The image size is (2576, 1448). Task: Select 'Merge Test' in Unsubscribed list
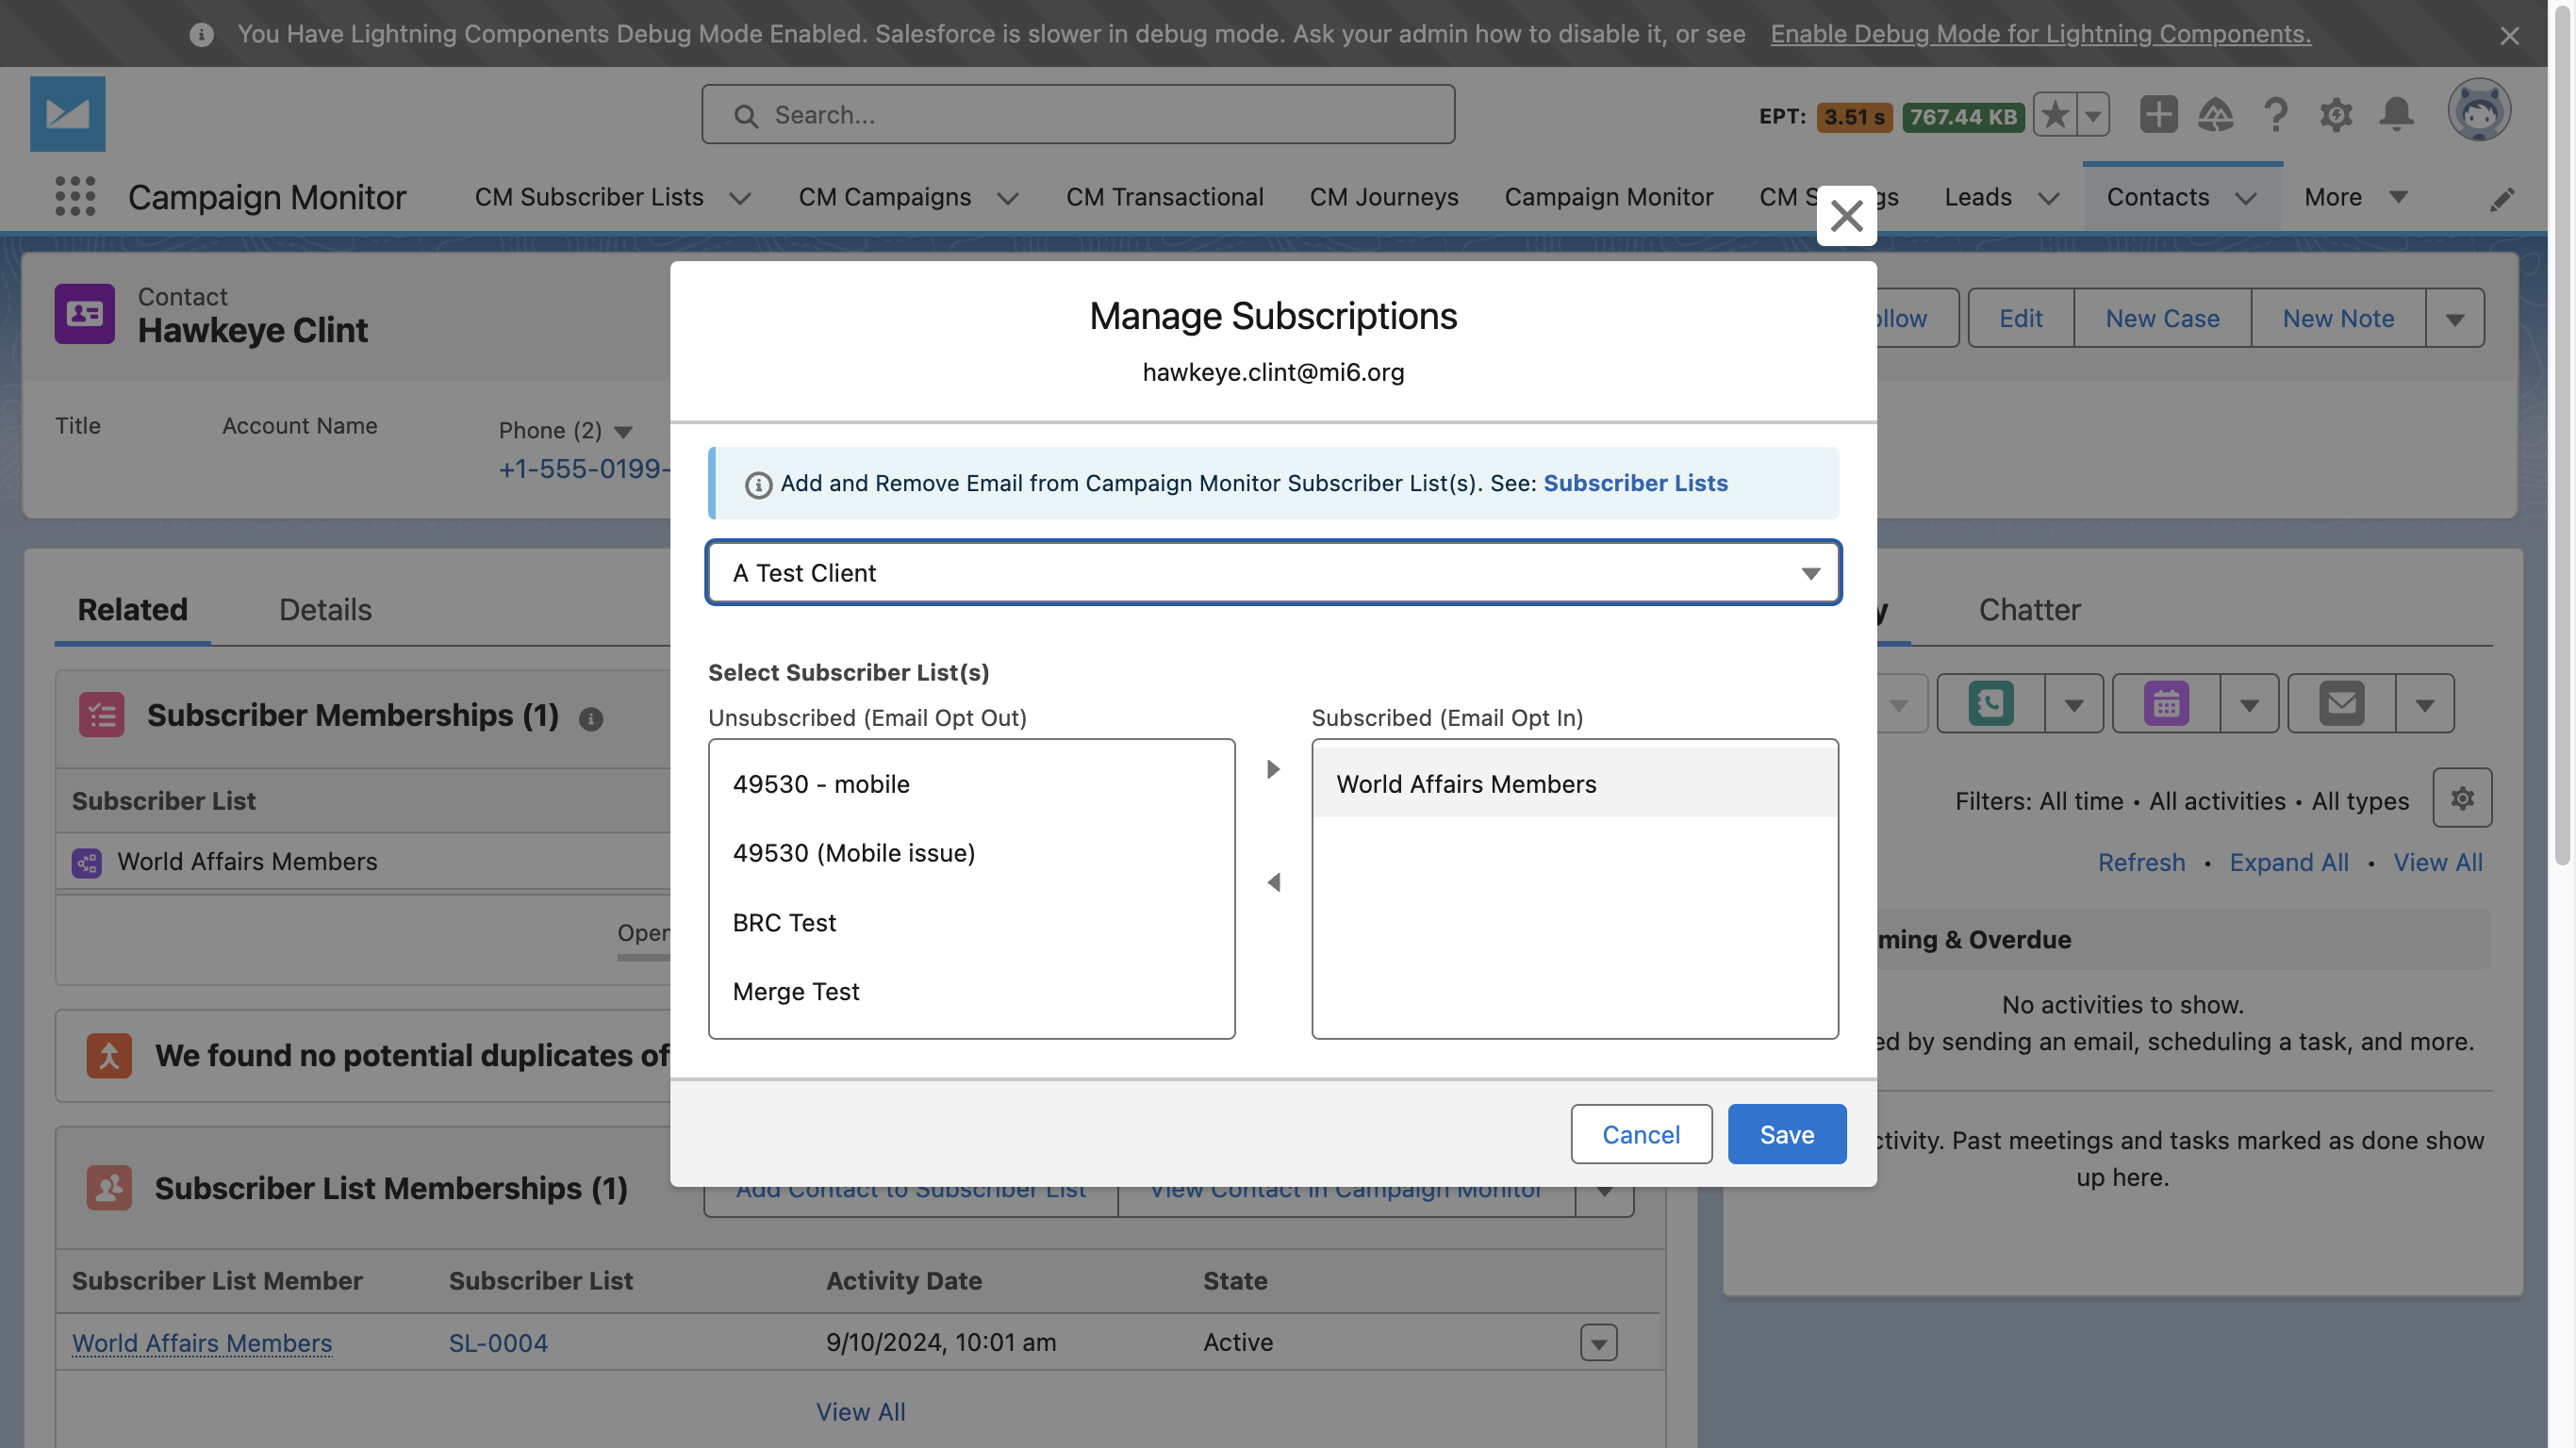click(x=971, y=991)
